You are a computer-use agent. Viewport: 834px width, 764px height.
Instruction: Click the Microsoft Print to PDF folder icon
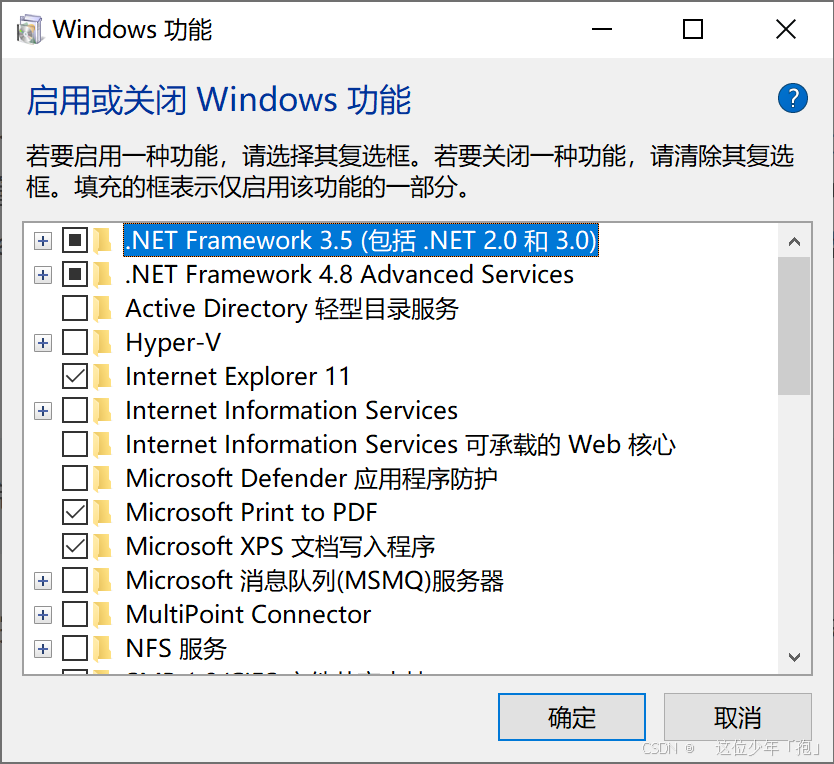point(100,512)
